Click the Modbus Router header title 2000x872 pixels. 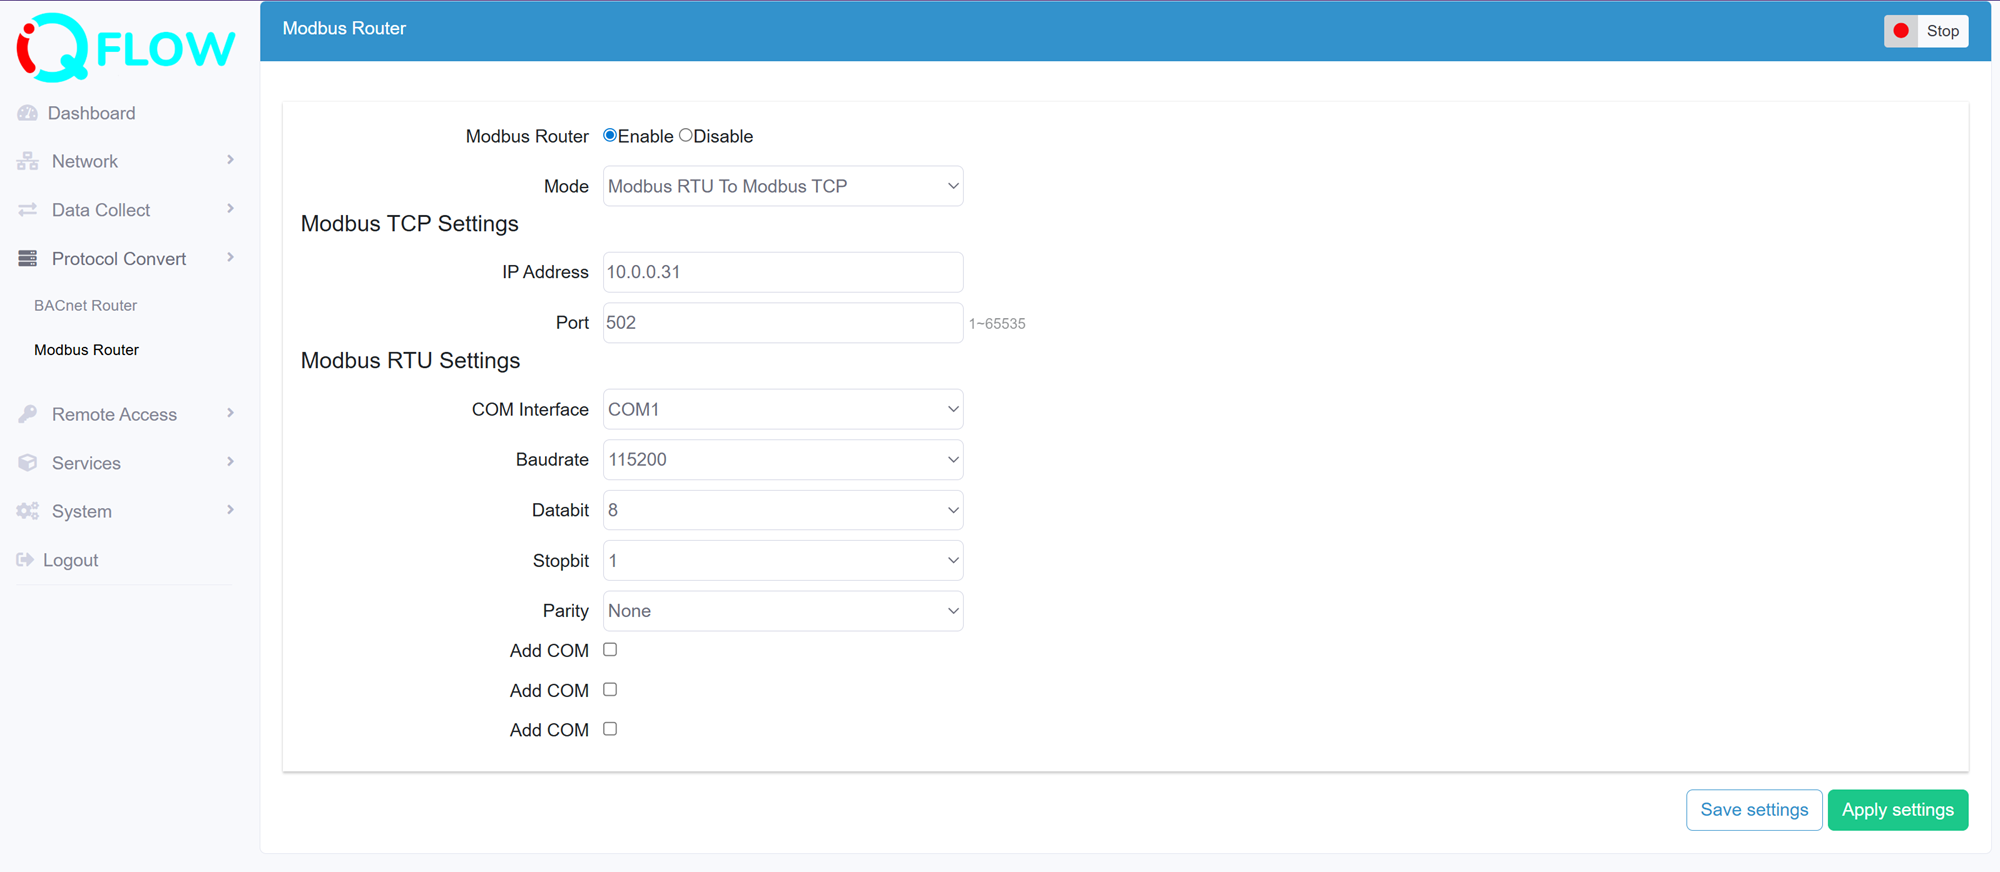pyautogui.click(x=344, y=28)
